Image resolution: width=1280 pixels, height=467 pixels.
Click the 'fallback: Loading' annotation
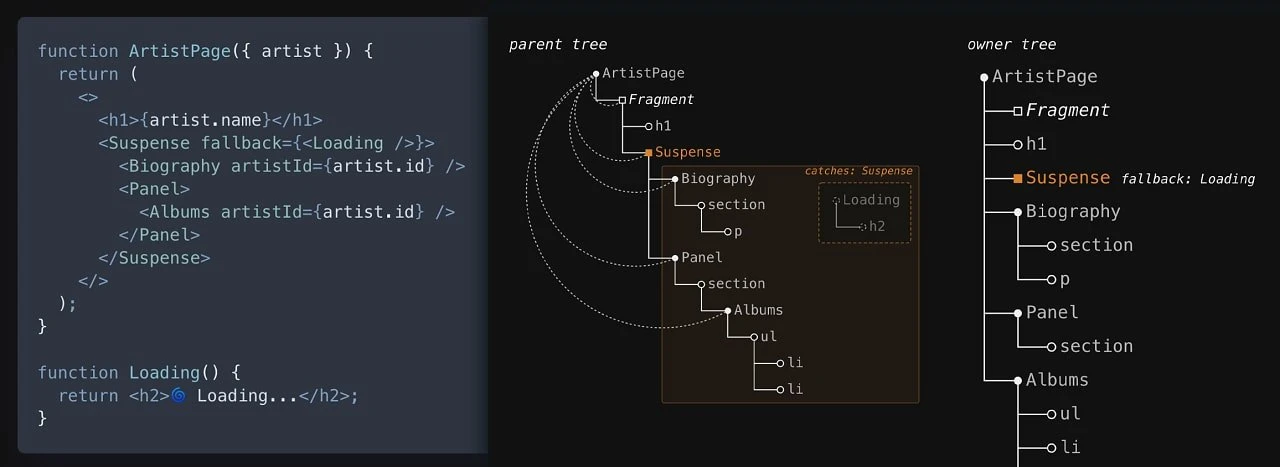1187,179
